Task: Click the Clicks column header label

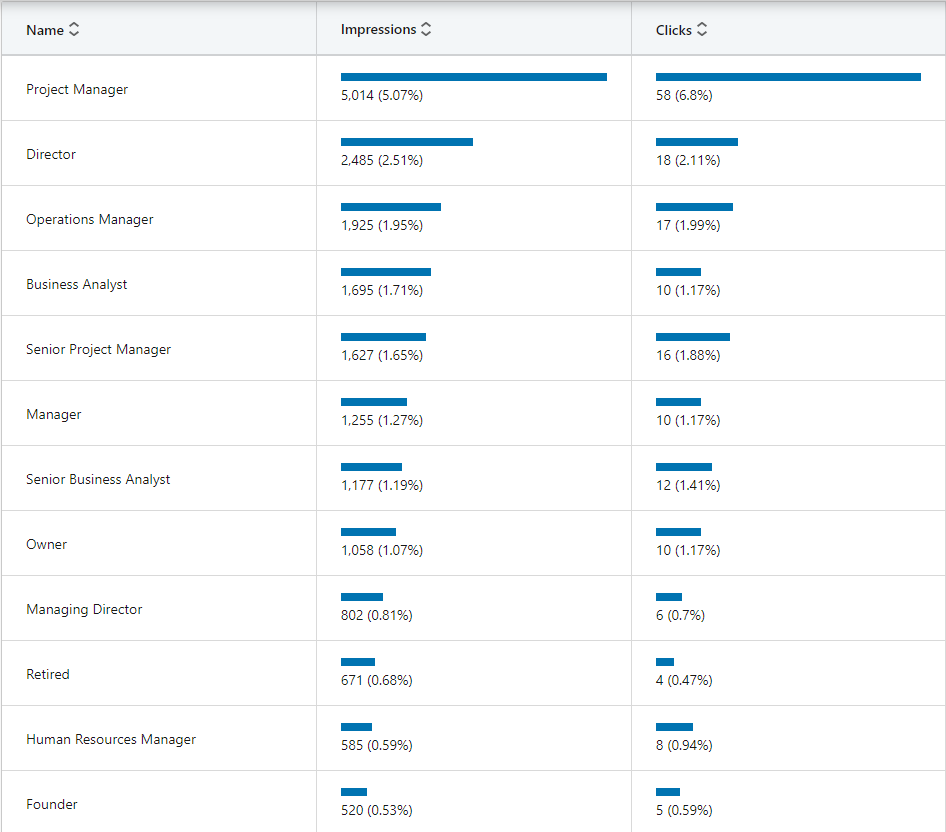Action: point(674,30)
